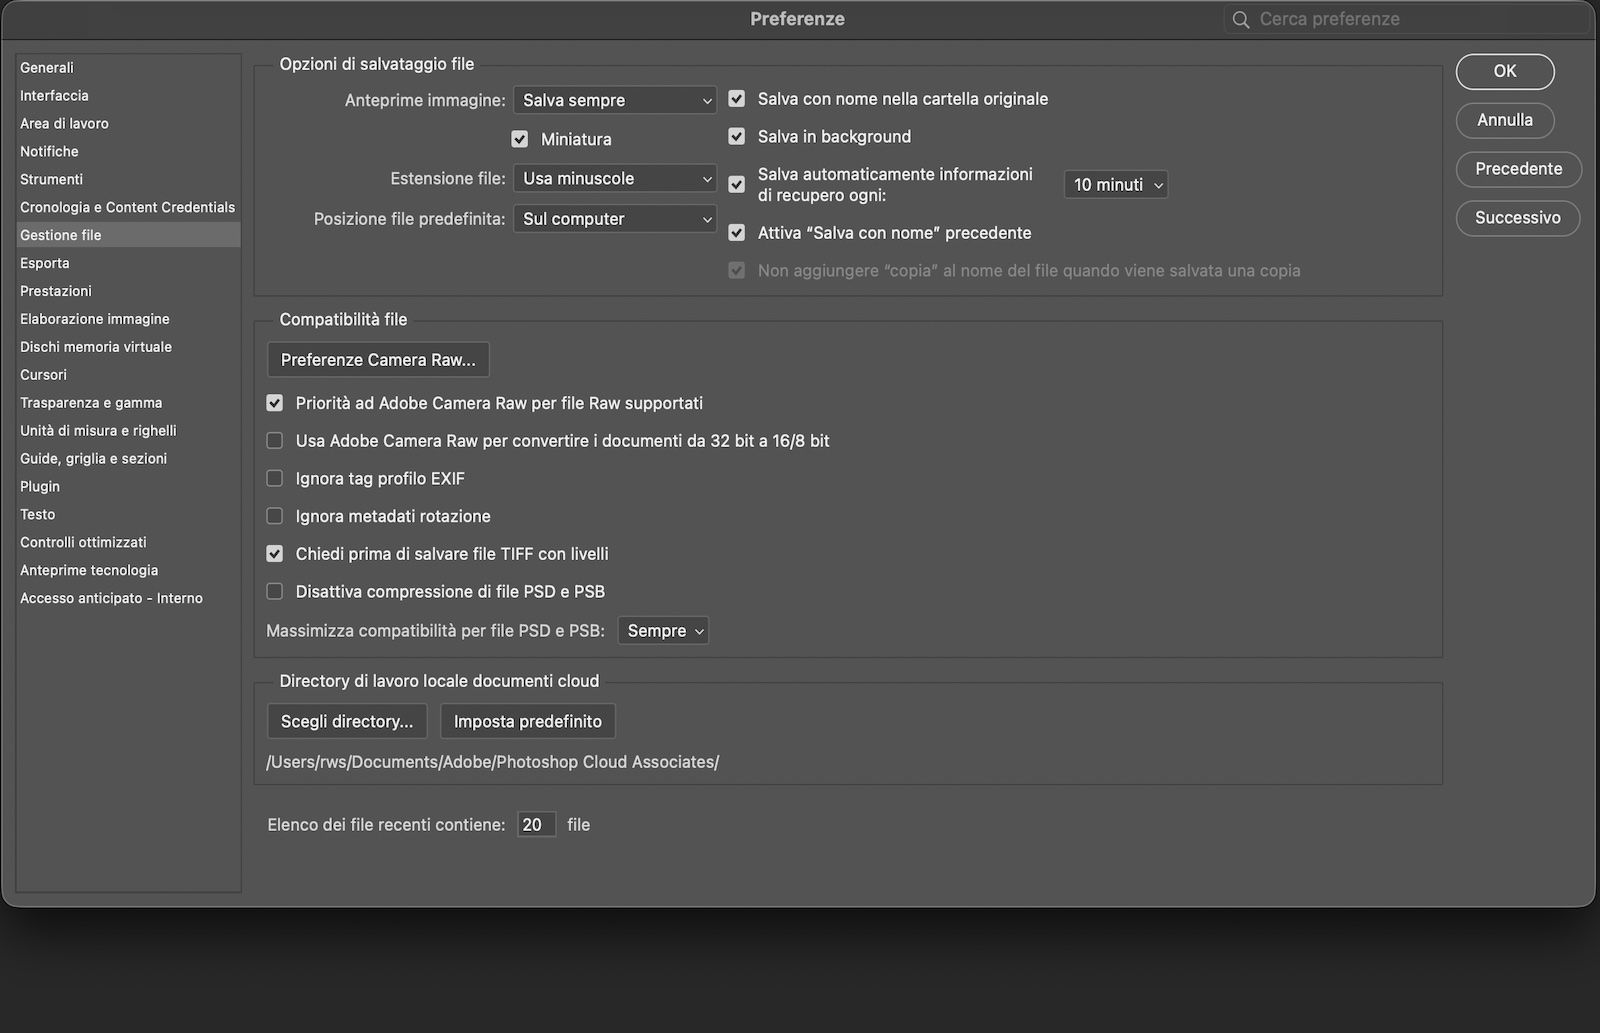Open Preferenze Camera Raw settings
The height and width of the screenshot is (1033, 1600).
point(378,359)
